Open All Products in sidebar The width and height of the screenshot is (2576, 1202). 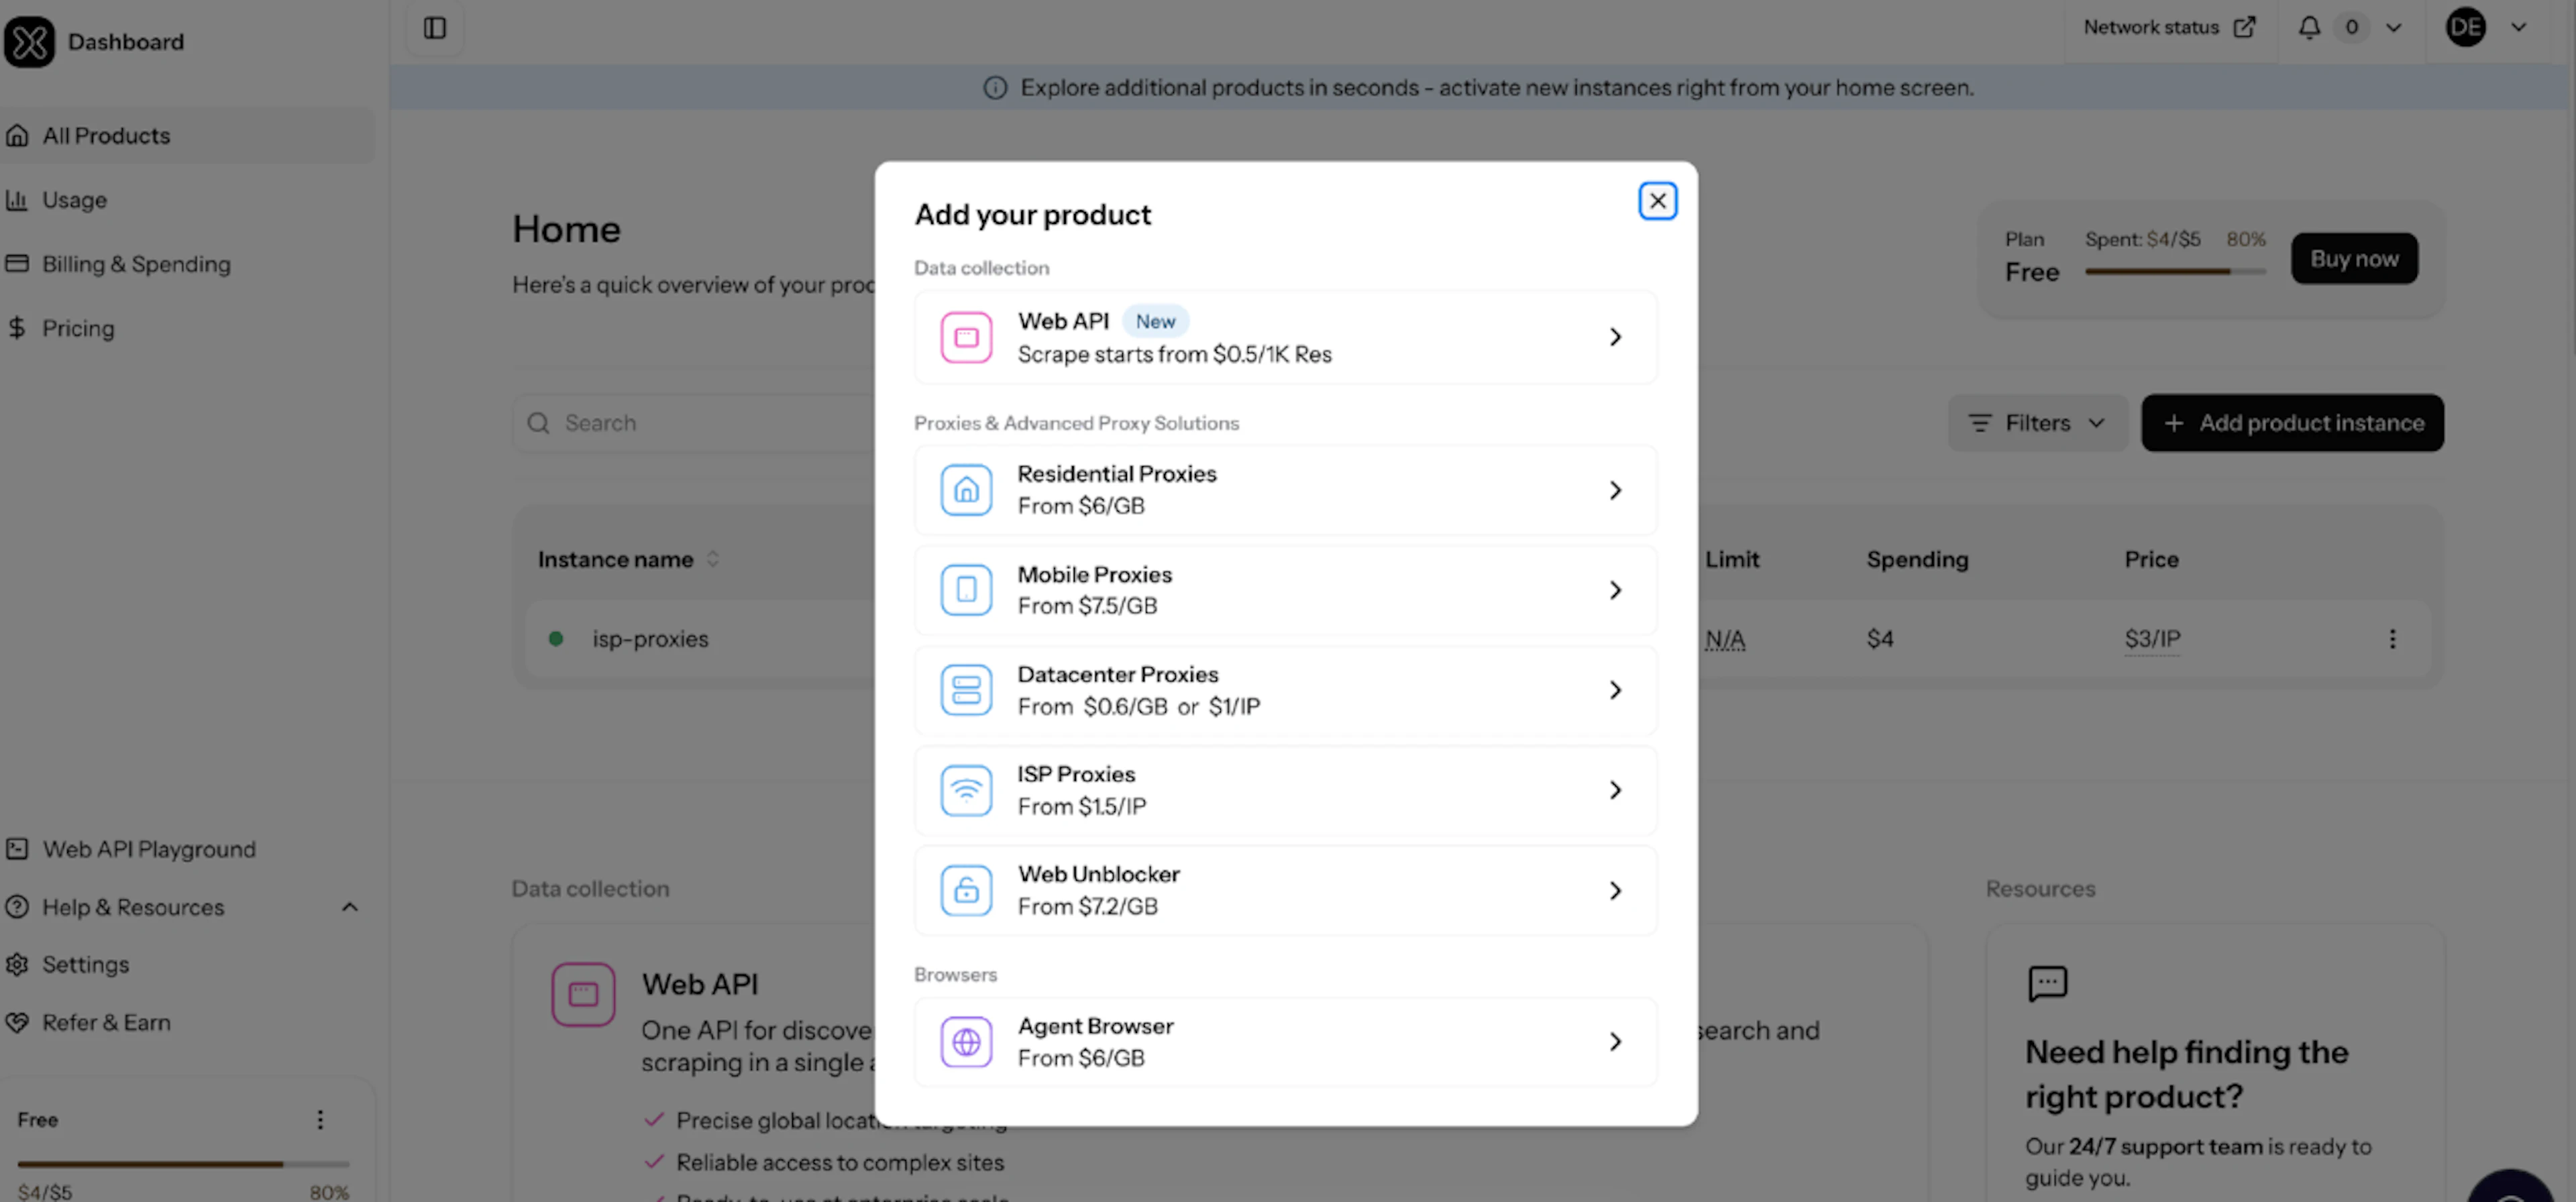(x=187, y=136)
